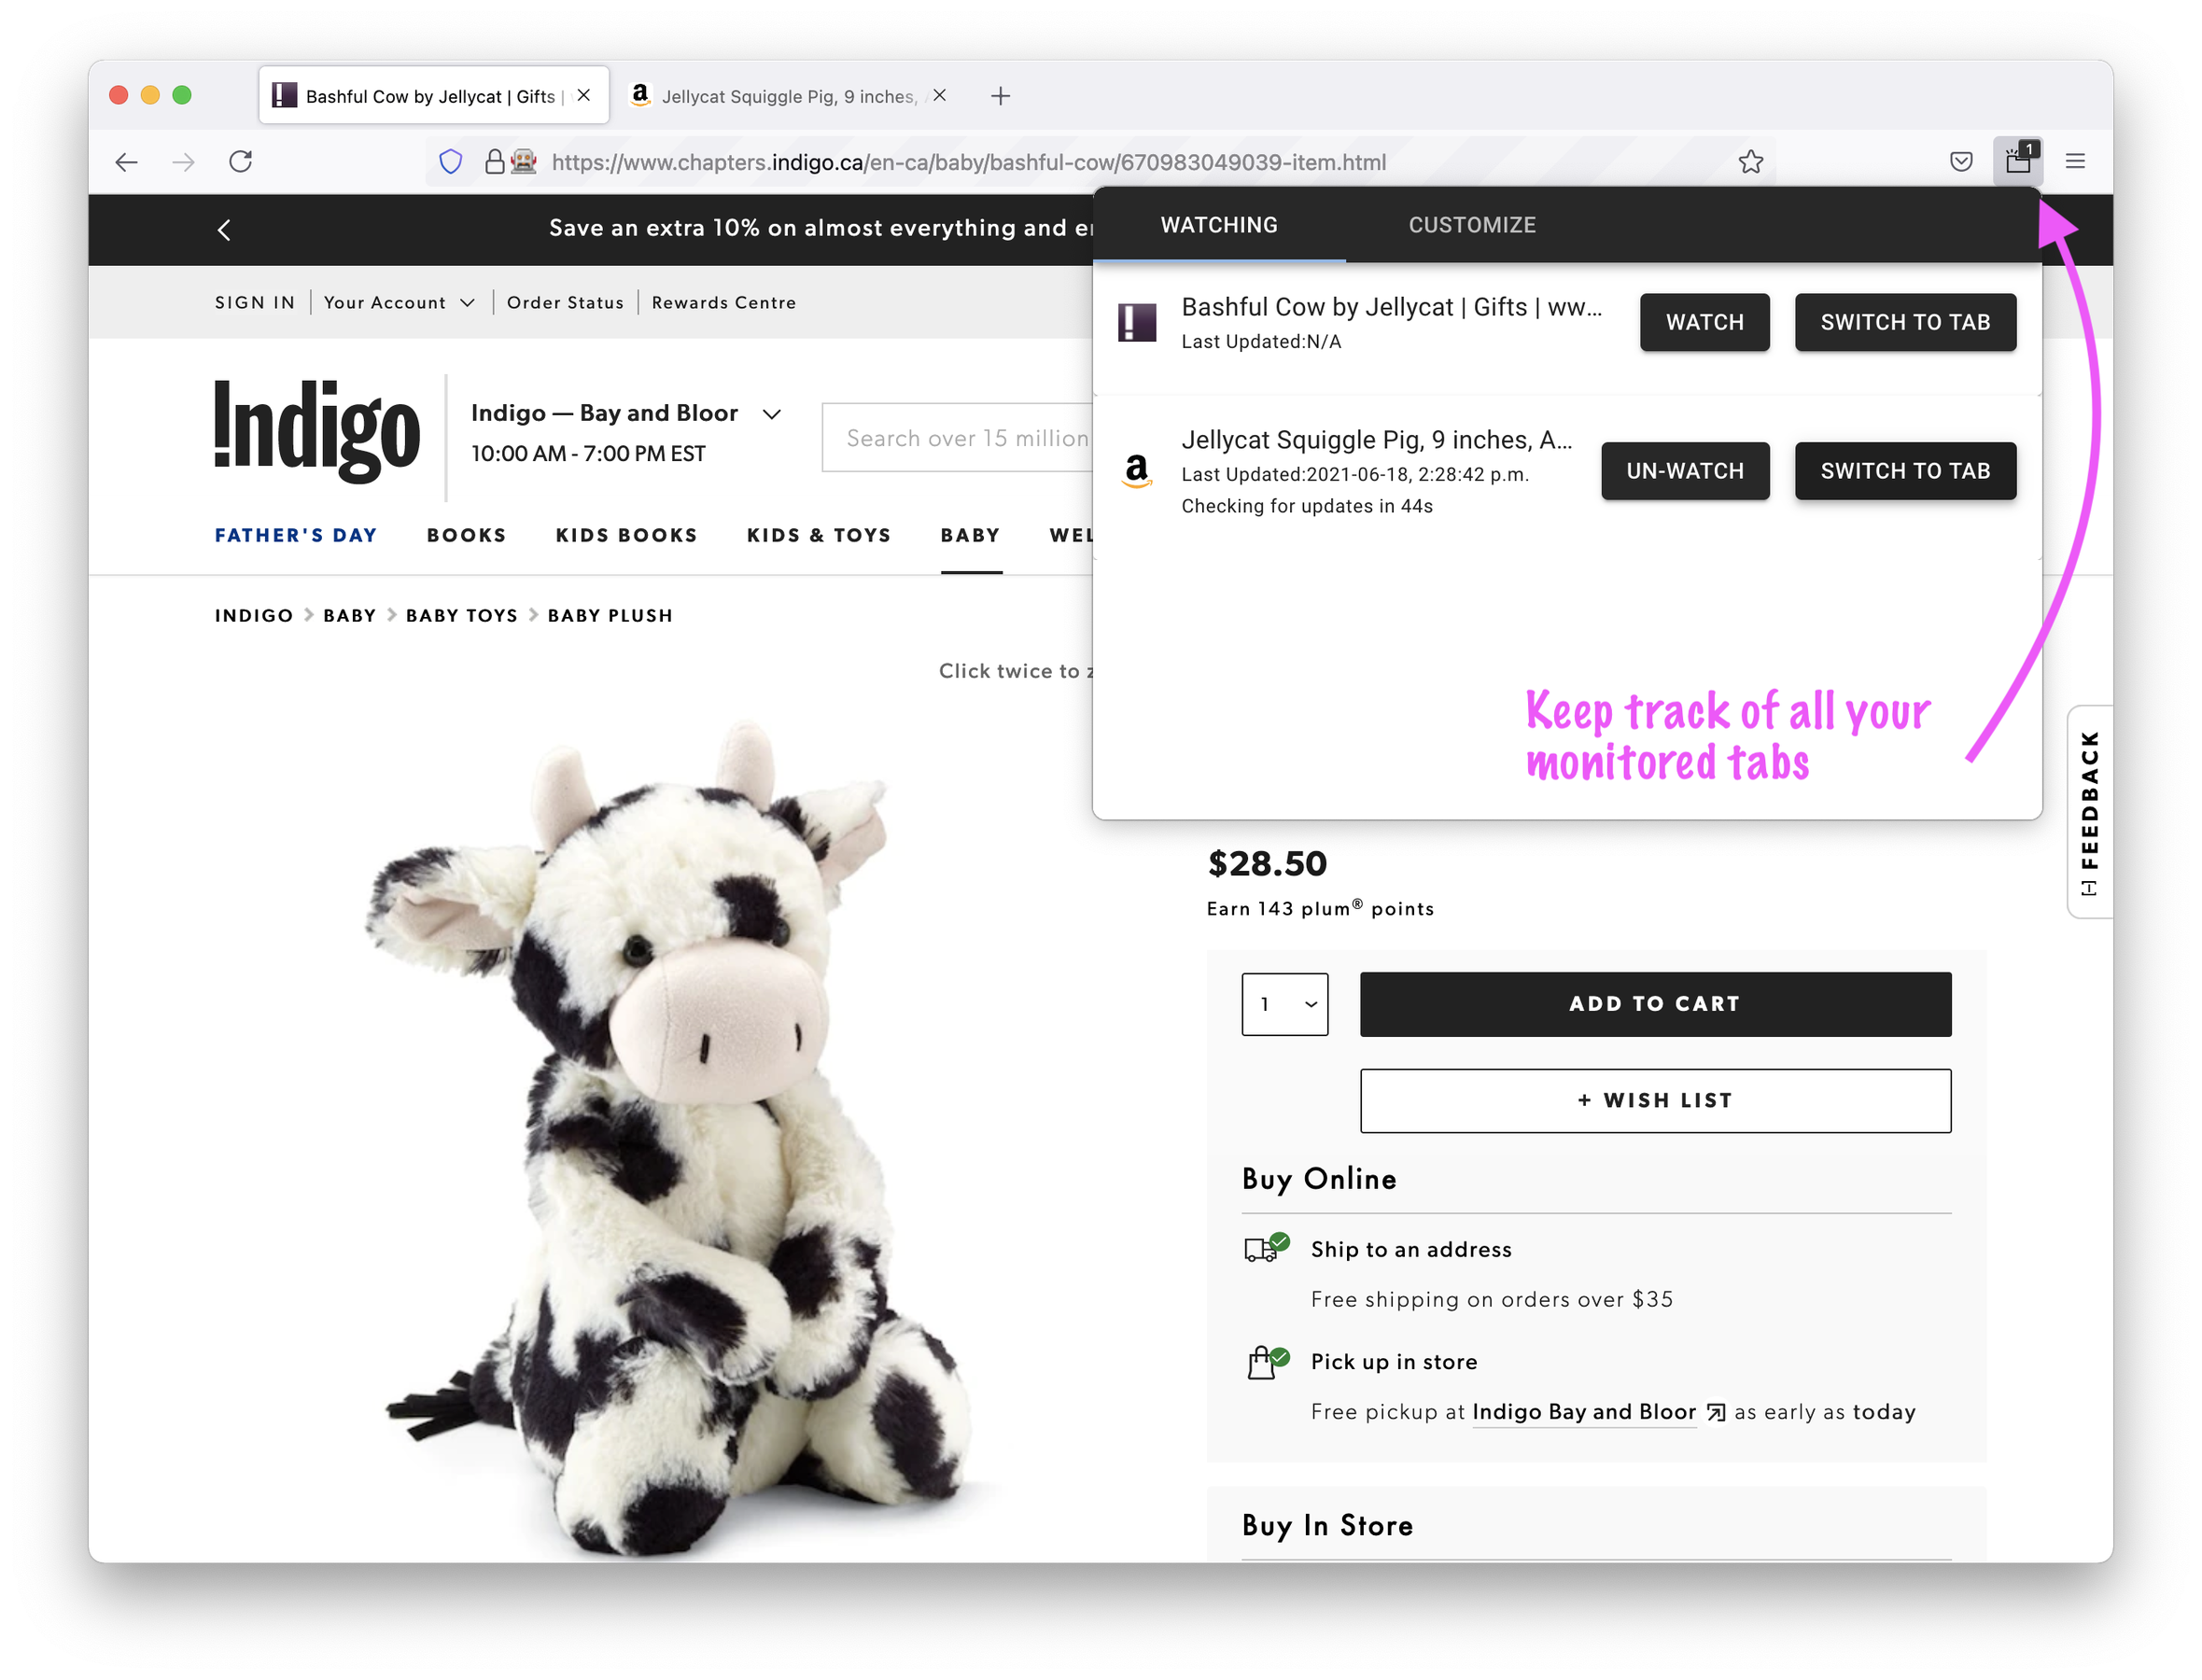Click the macOS green fullscreen button
The height and width of the screenshot is (1680, 2202).
(182, 95)
